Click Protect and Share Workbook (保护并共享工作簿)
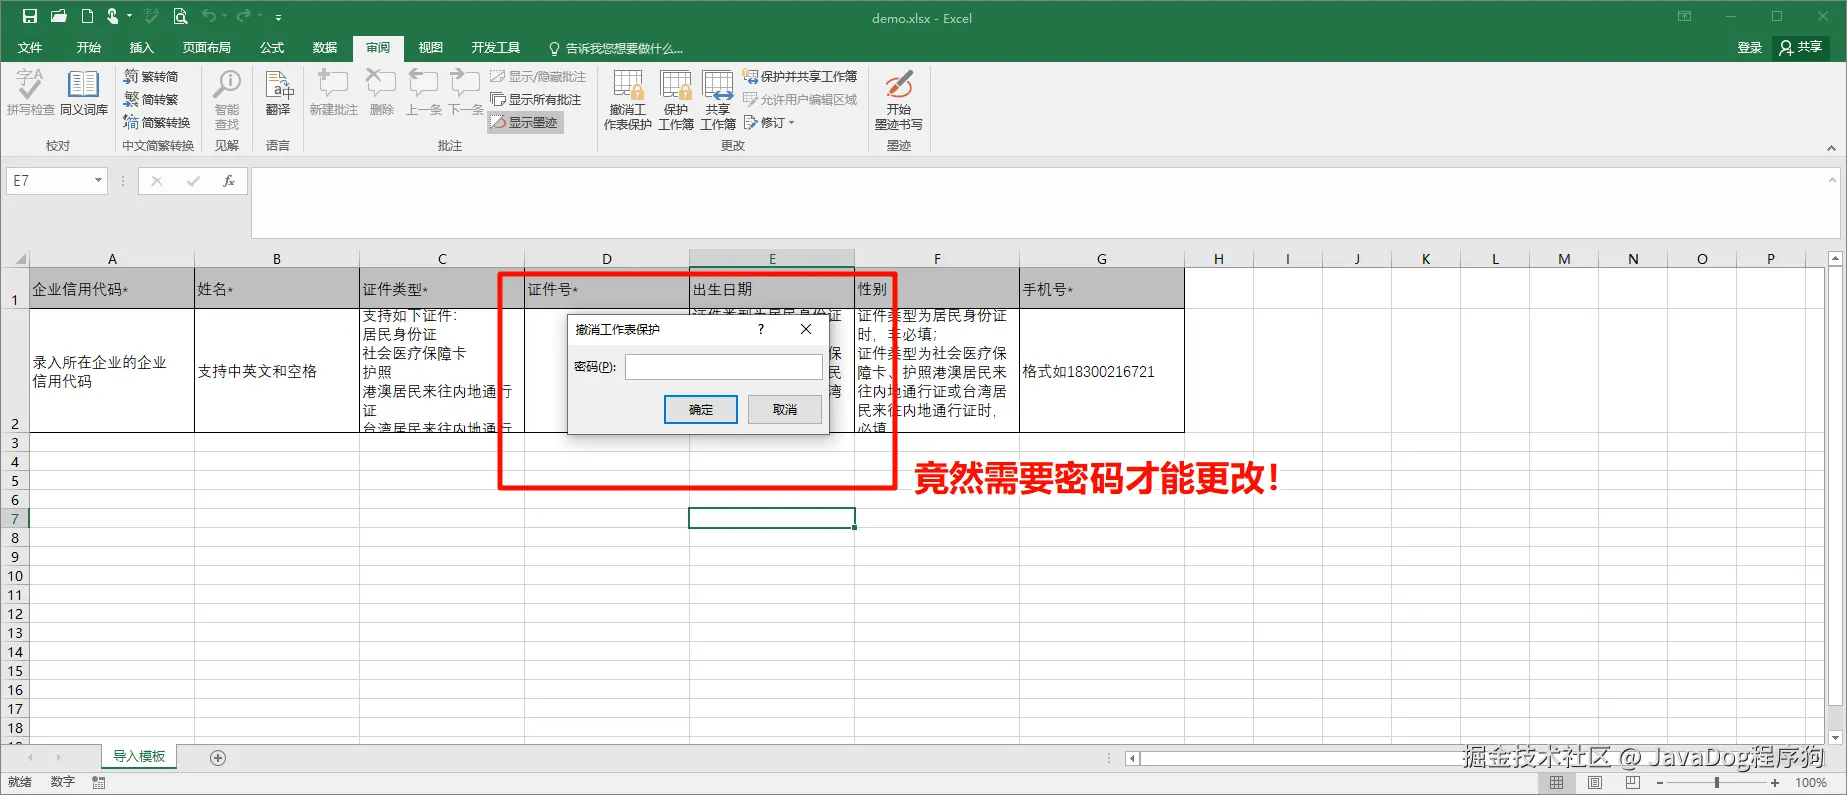Image resolution: width=1847 pixels, height=795 pixels. (800, 77)
